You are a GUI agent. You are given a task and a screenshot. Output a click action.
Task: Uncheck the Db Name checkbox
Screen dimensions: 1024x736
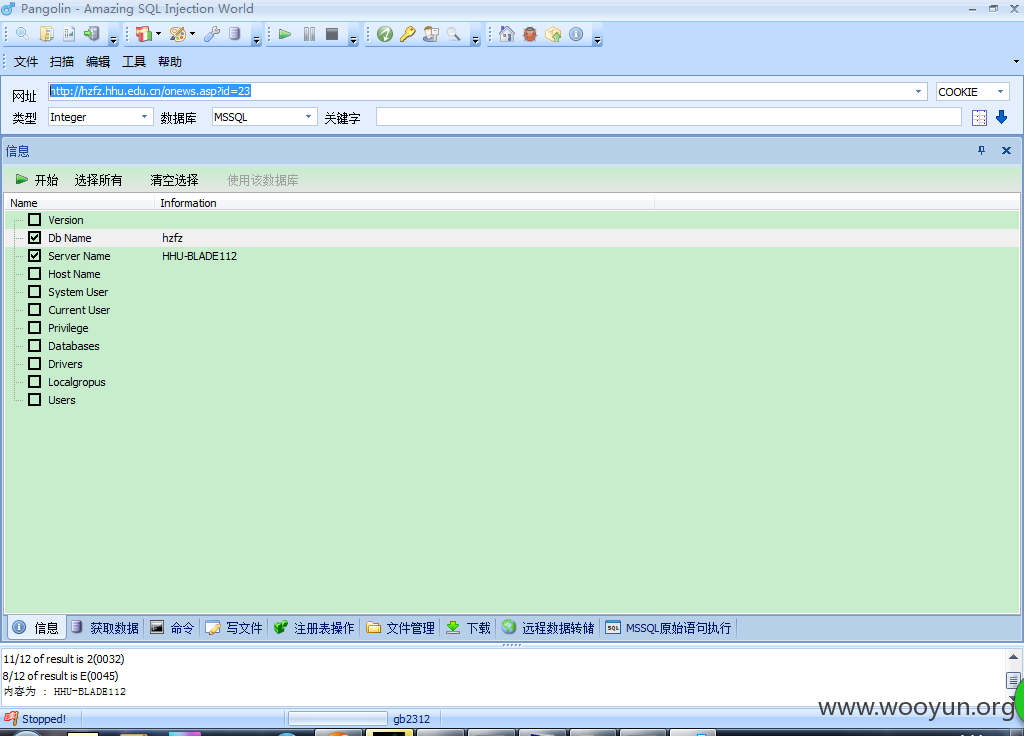pyautogui.click(x=35, y=238)
